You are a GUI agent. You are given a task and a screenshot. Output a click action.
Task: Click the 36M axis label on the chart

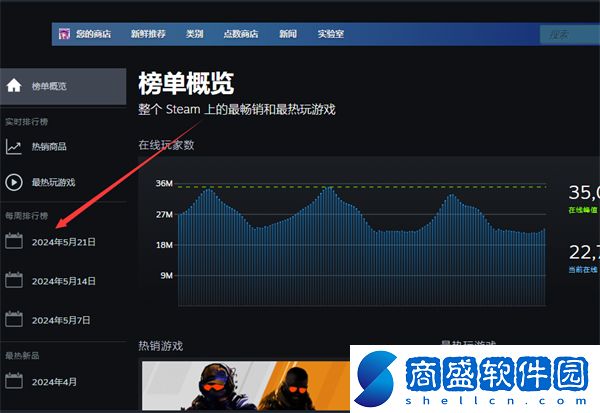164,183
